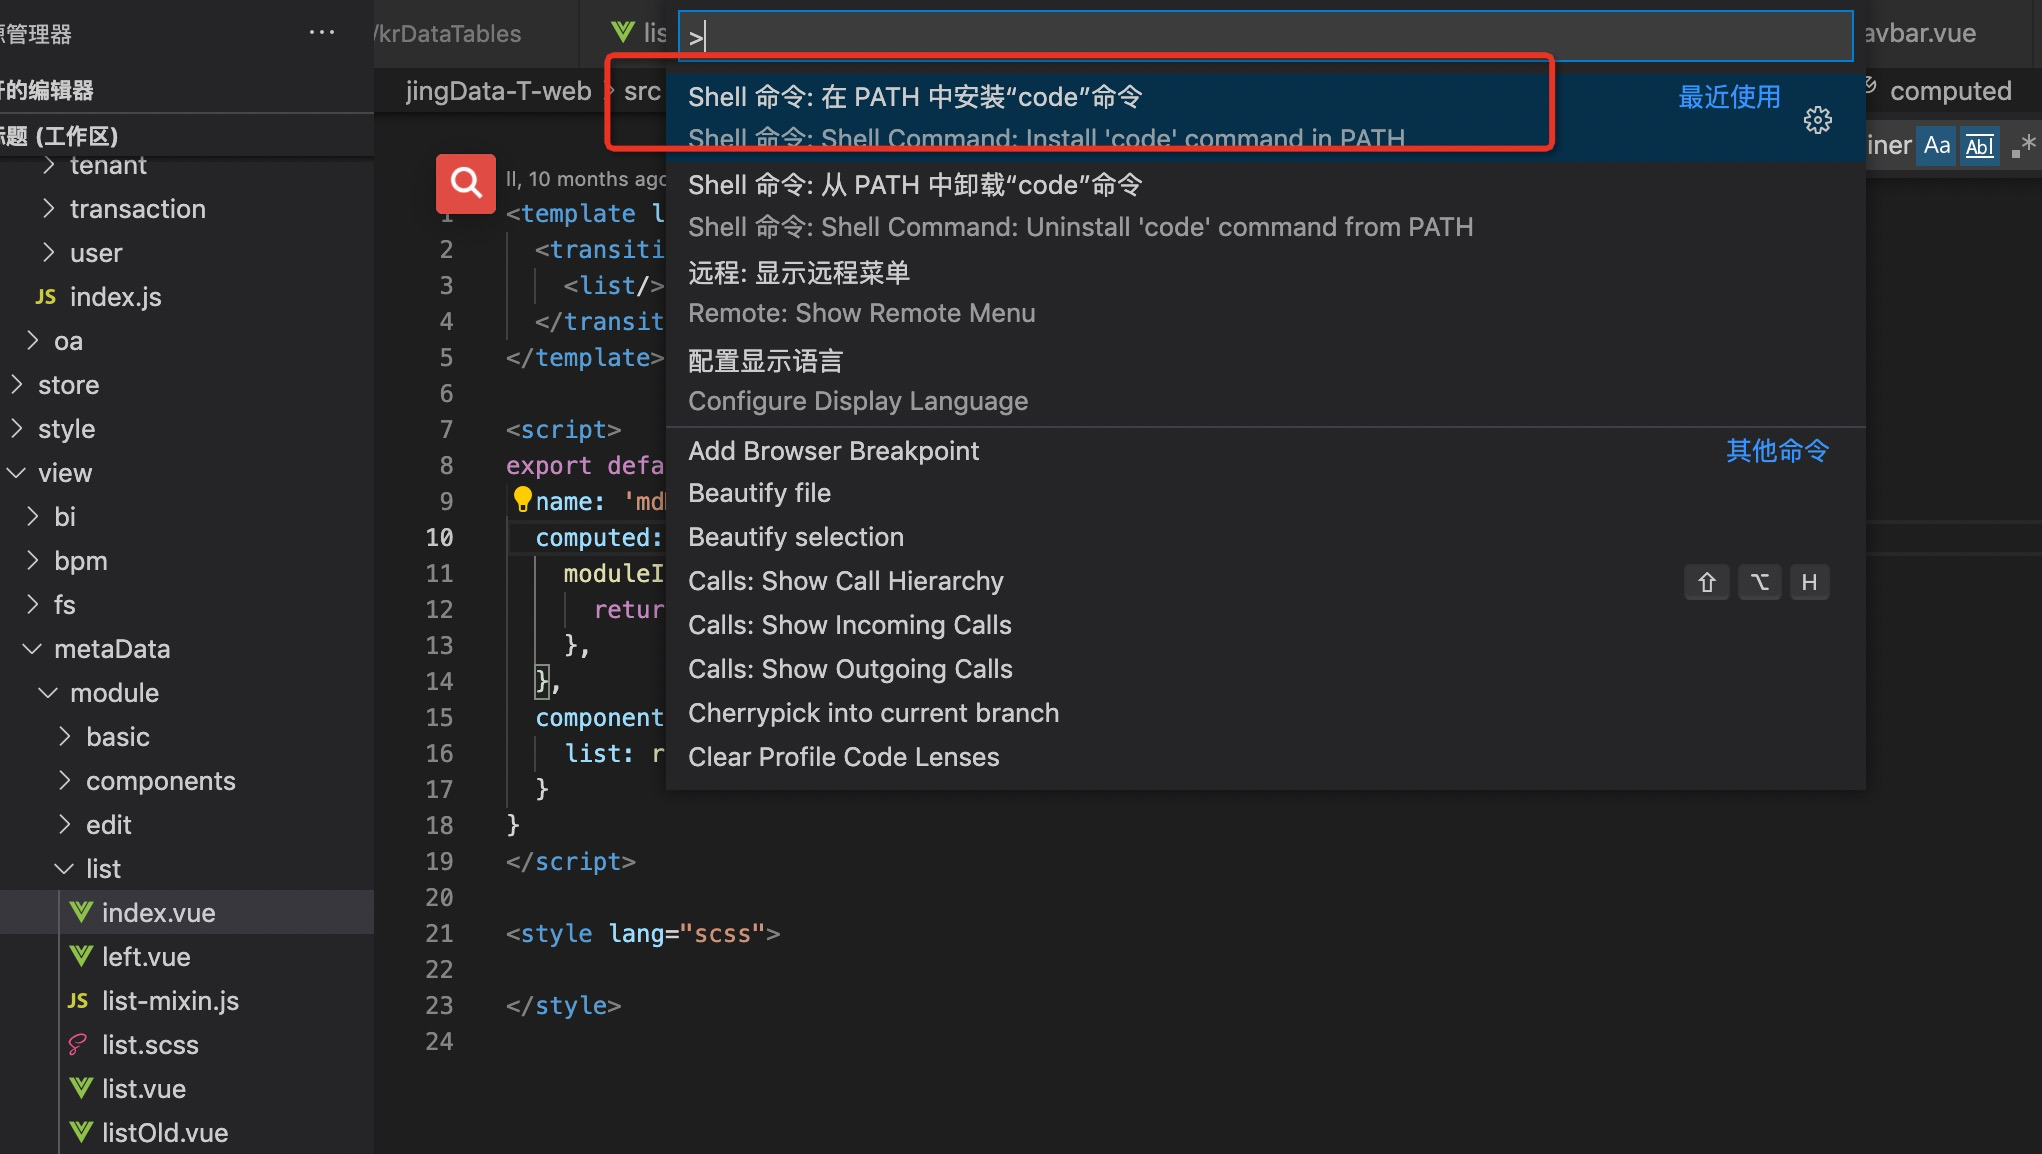Open the gear icon to configure the Install 'code' command keybinding

(1818, 119)
